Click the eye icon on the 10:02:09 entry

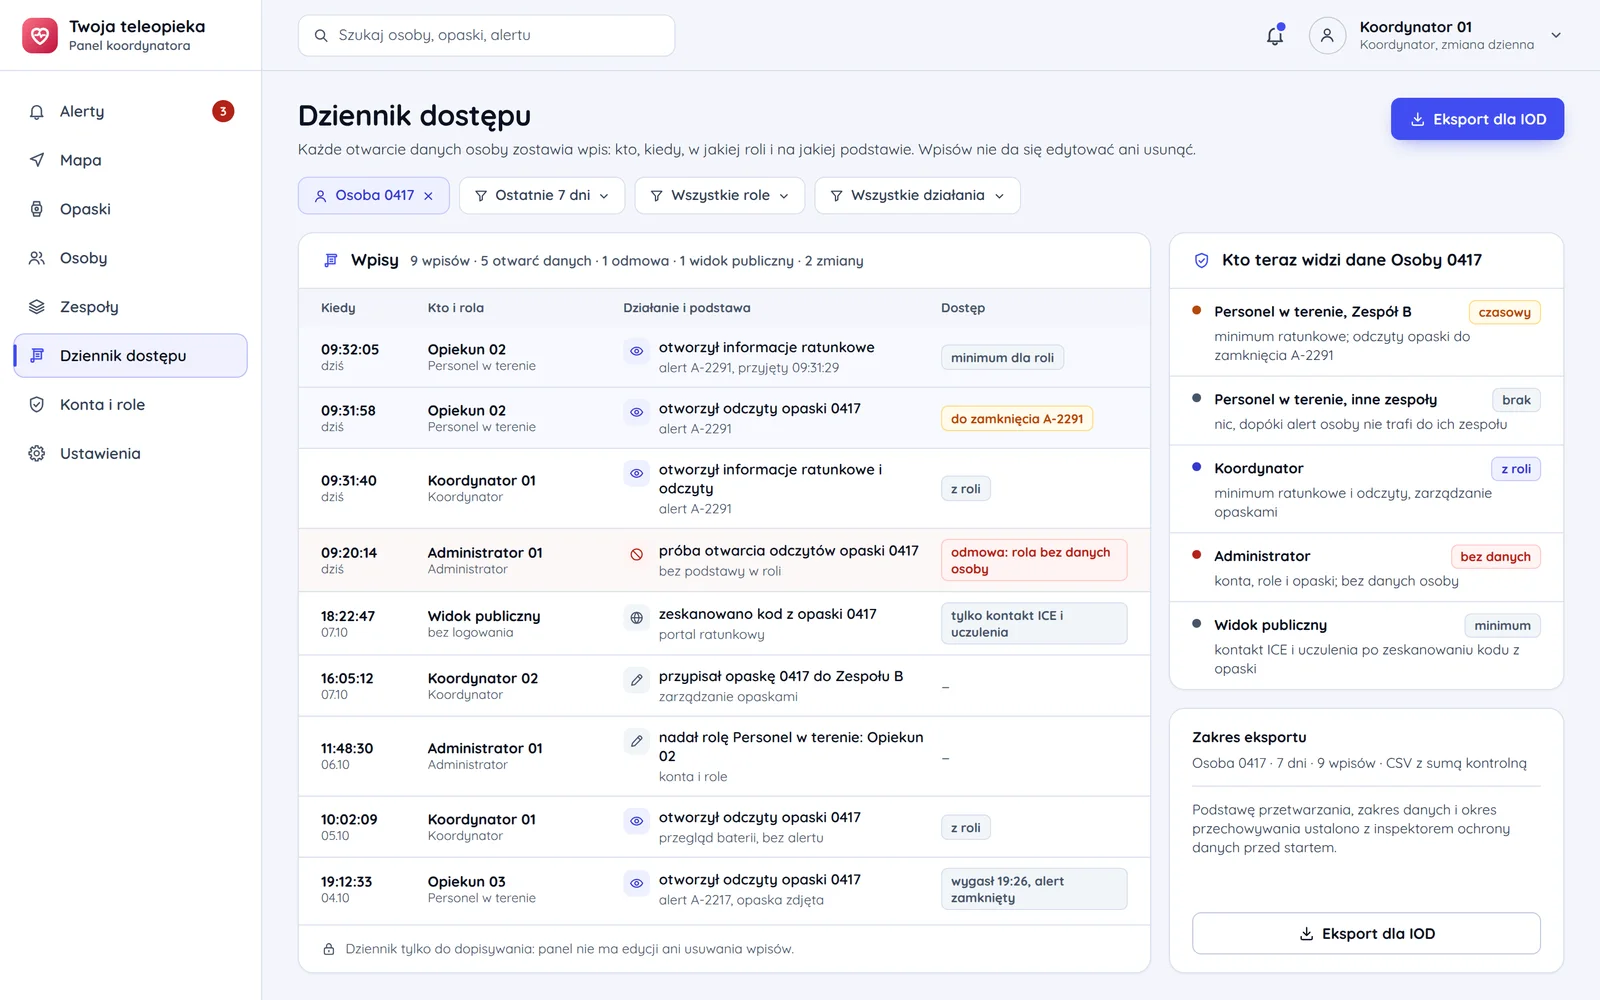[636, 821]
